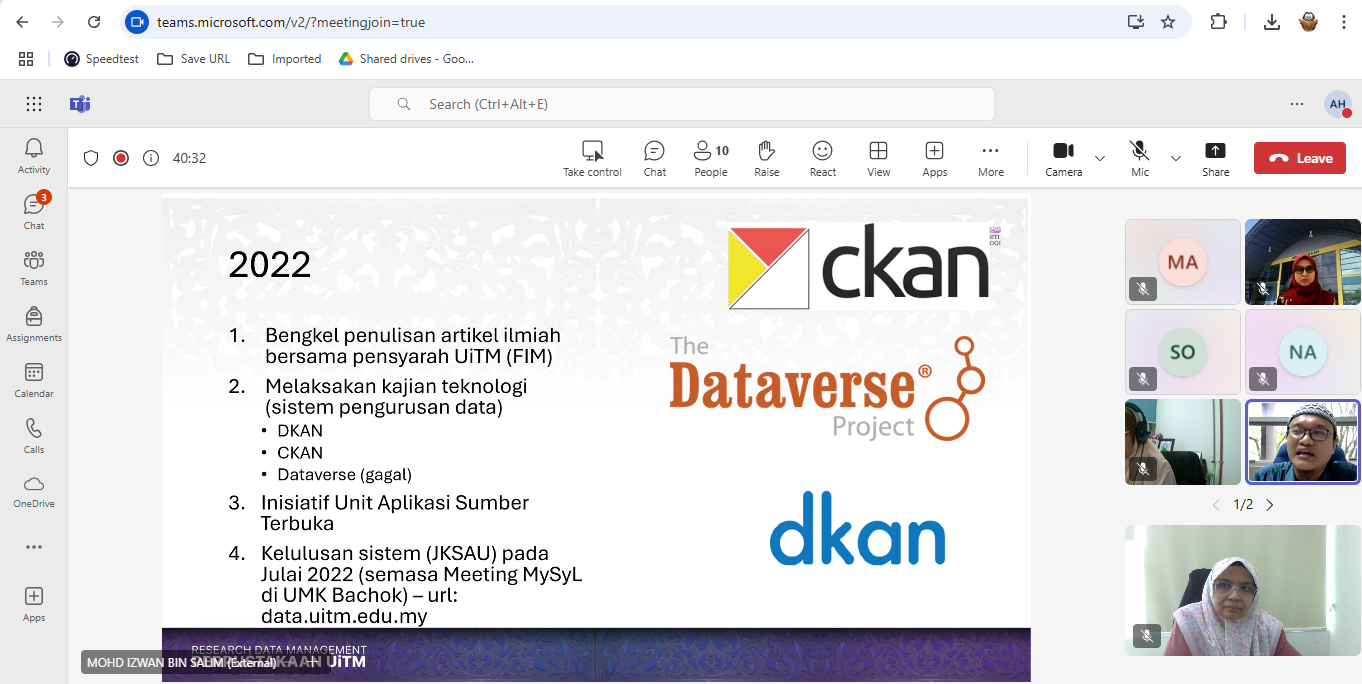Viewport: 1362px width, 684px height.
Task: Click the Teams logo icon
Action: tap(80, 104)
